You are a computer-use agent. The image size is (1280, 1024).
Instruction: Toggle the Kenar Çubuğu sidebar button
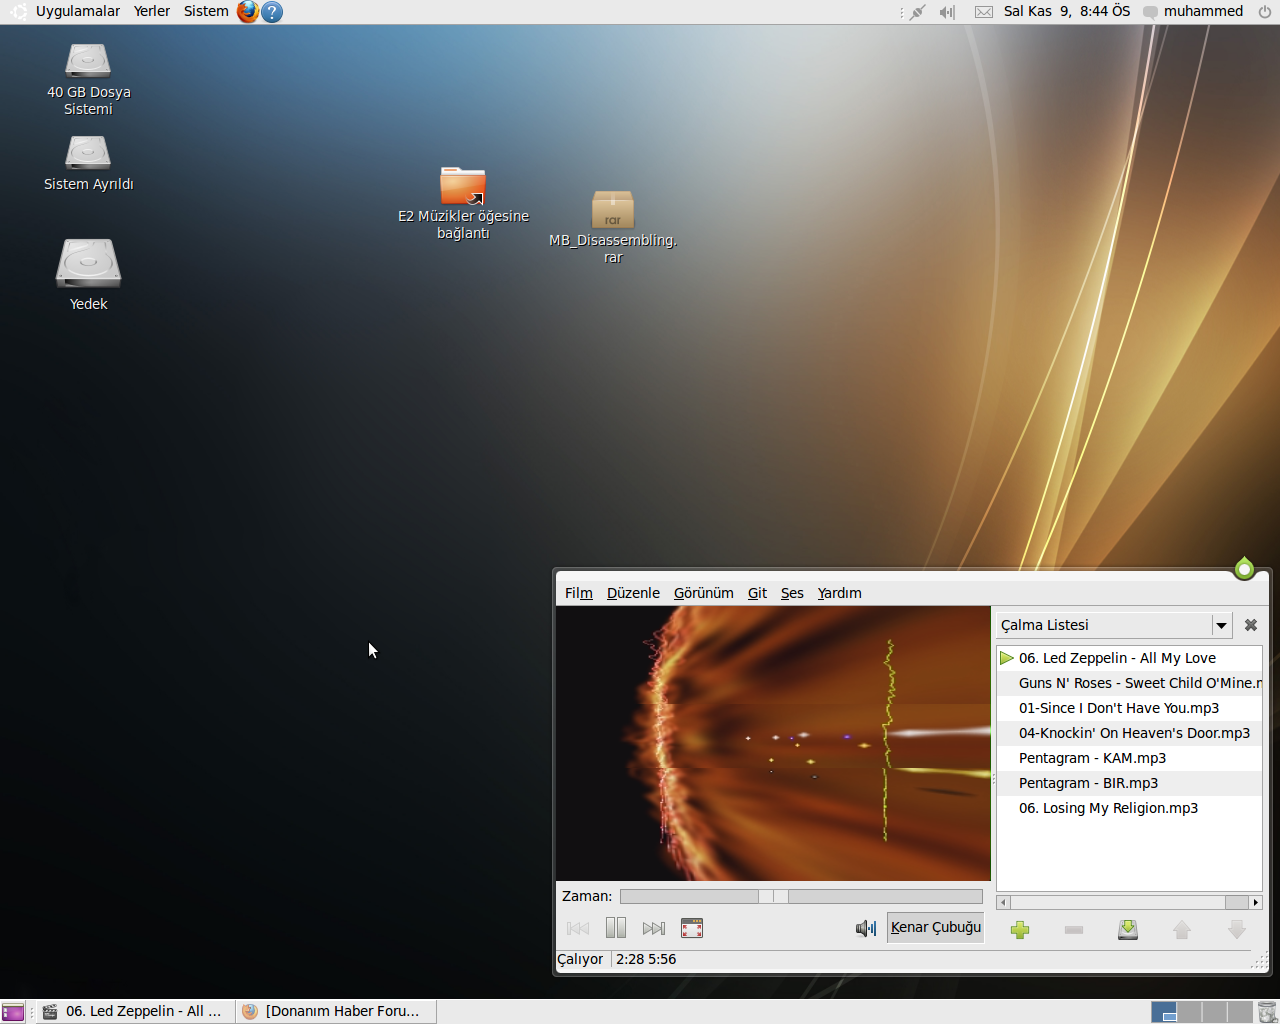(x=935, y=927)
